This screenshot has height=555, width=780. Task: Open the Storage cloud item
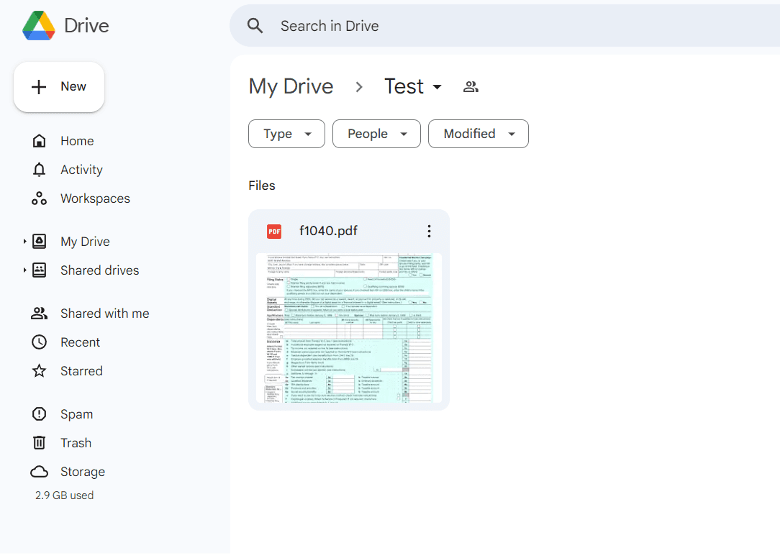[x=82, y=472]
